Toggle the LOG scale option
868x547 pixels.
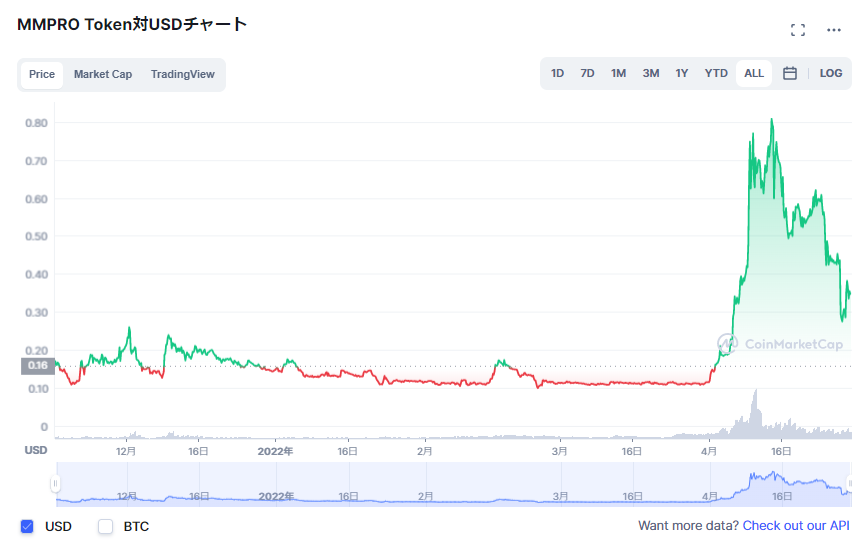831,73
